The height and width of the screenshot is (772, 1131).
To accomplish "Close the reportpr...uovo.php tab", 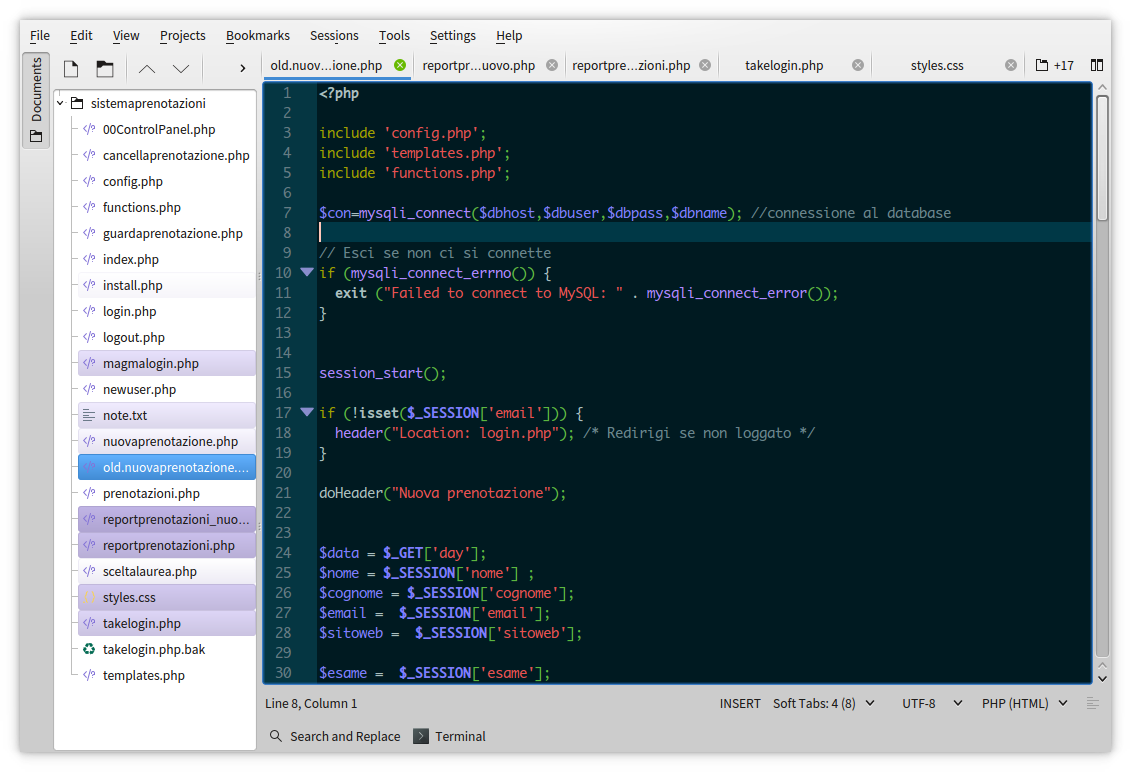I will click(552, 65).
